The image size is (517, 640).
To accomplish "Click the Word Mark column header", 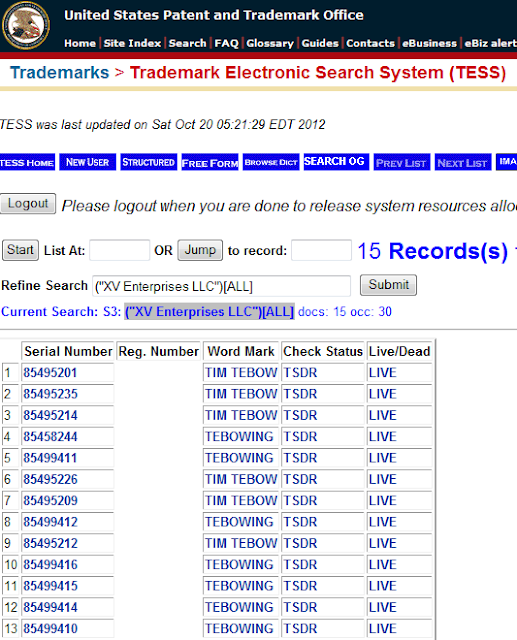I will coord(241,351).
